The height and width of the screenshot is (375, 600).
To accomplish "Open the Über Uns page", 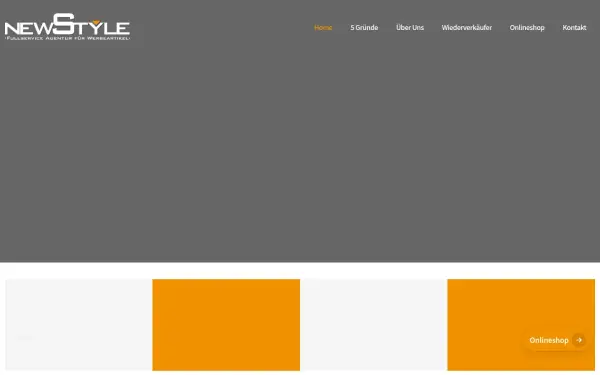I will [x=410, y=28].
